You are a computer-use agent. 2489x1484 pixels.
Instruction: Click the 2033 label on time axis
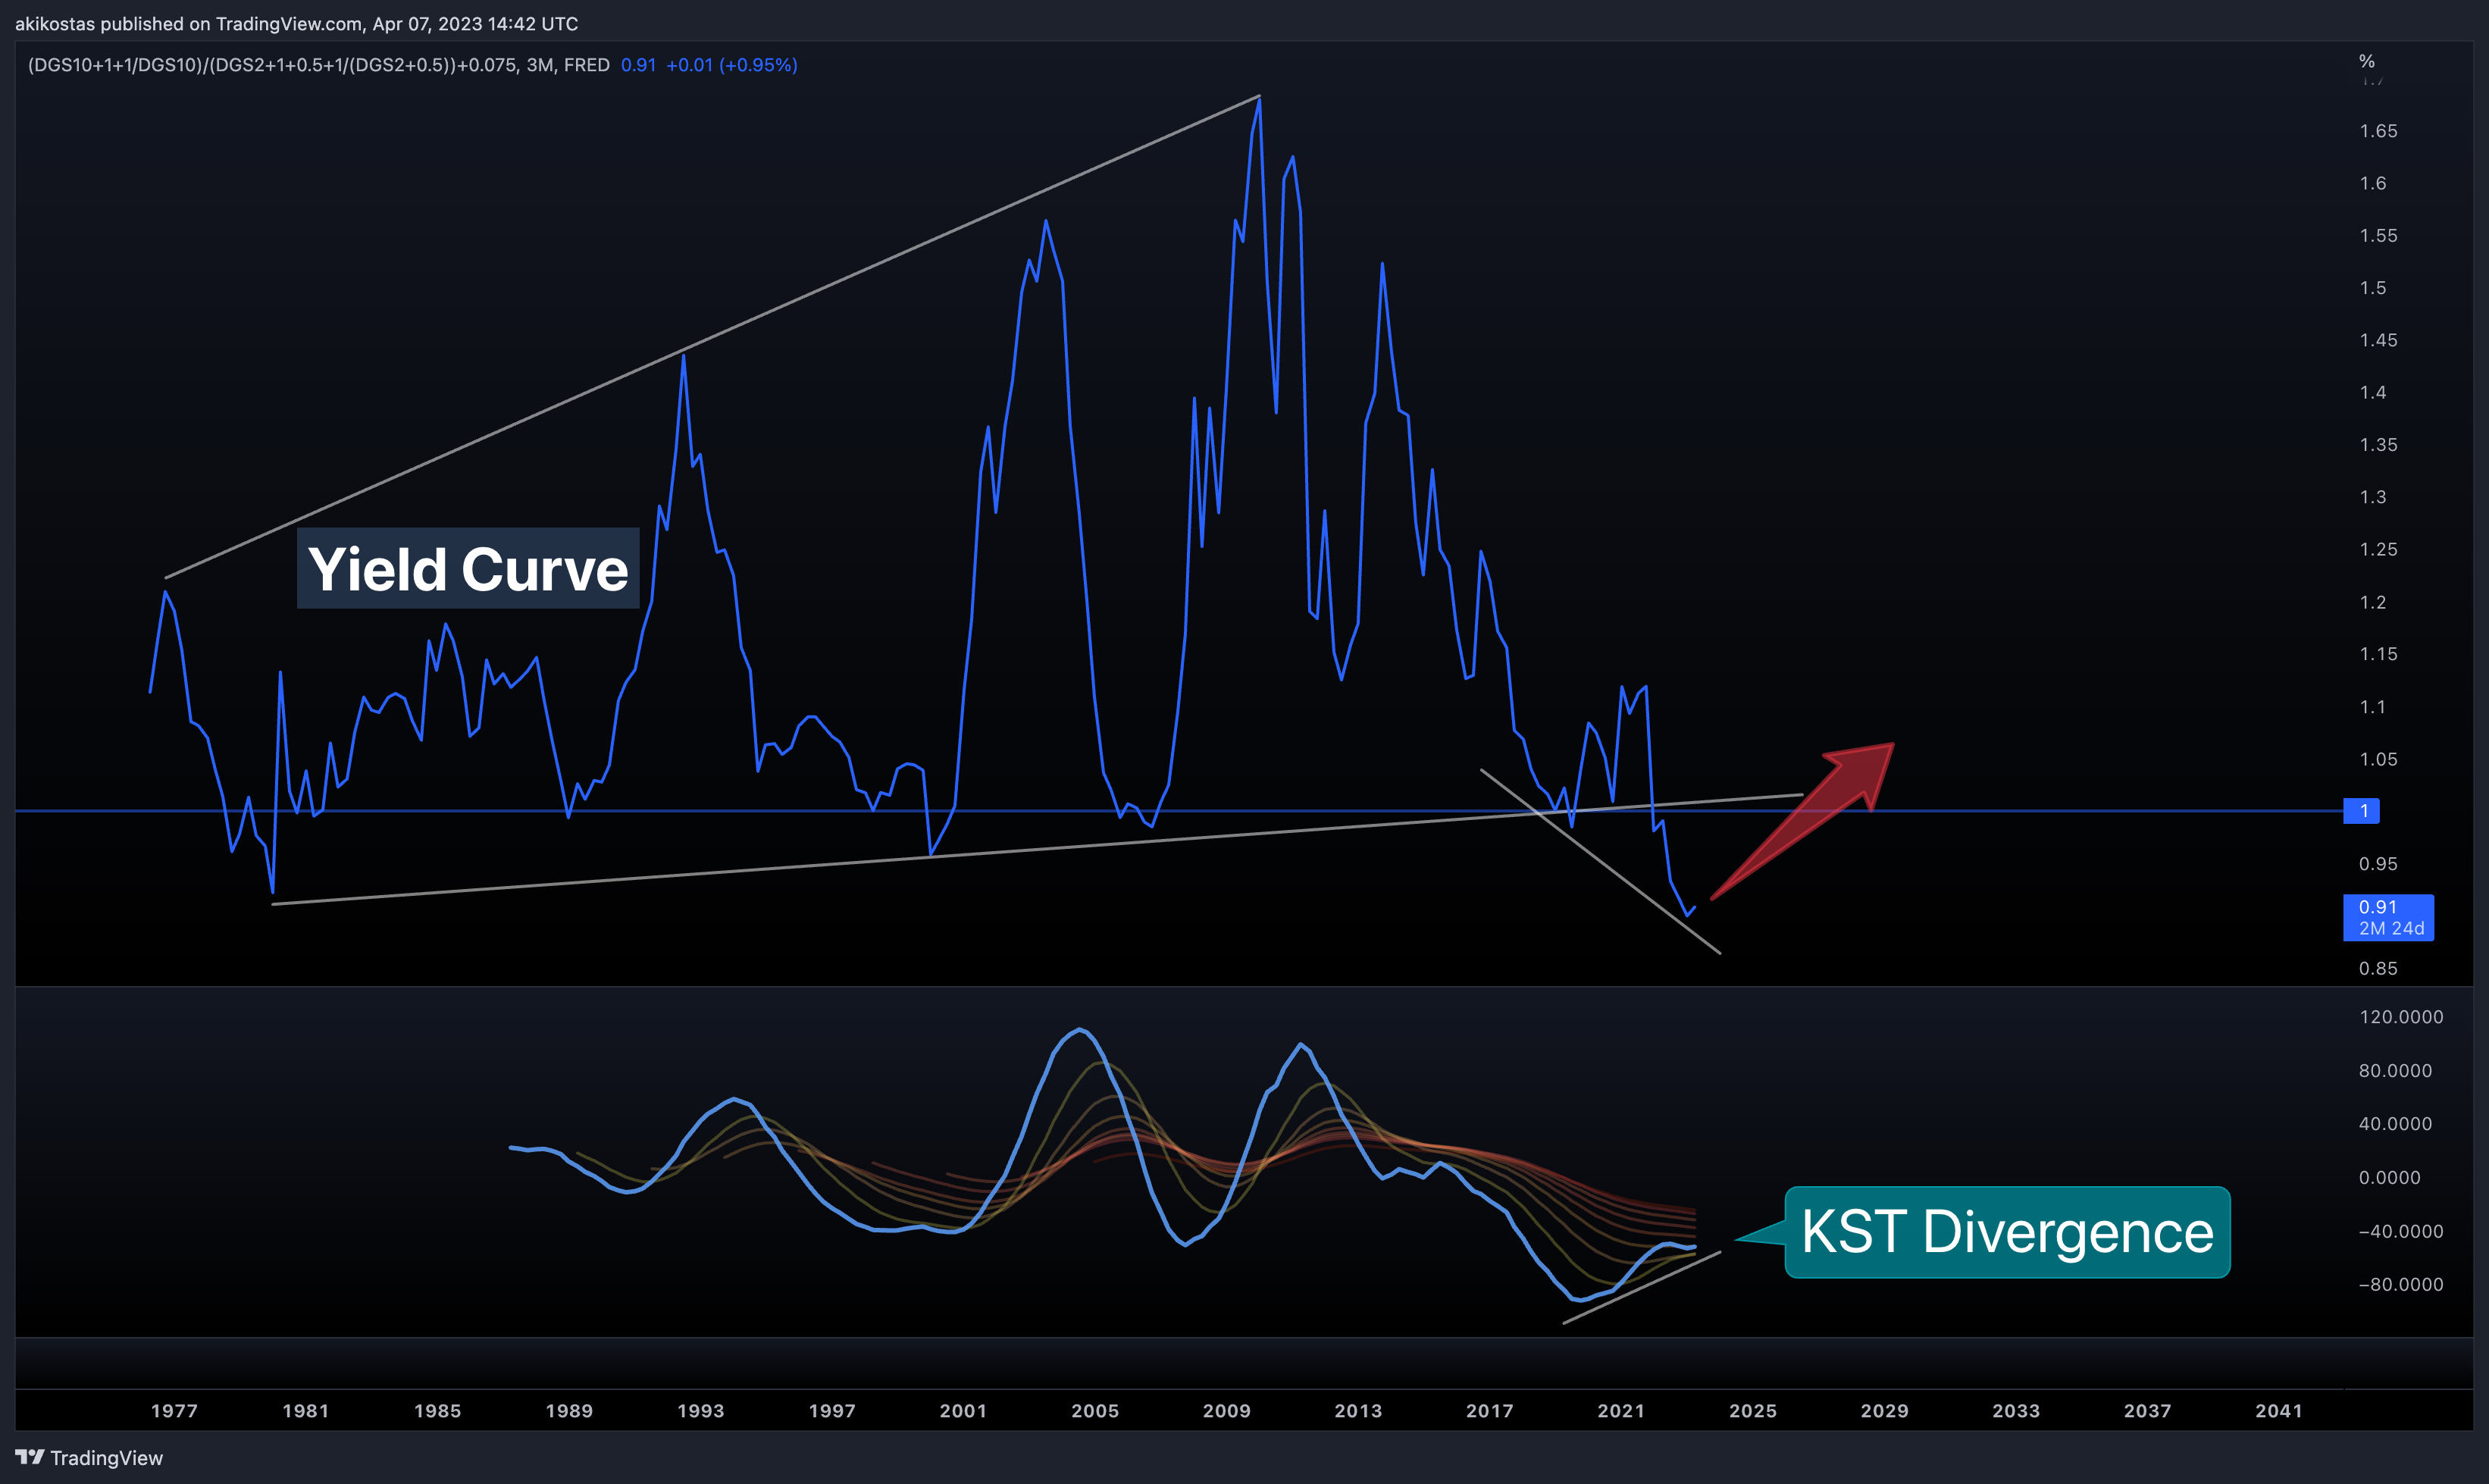tap(2016, 1411)
